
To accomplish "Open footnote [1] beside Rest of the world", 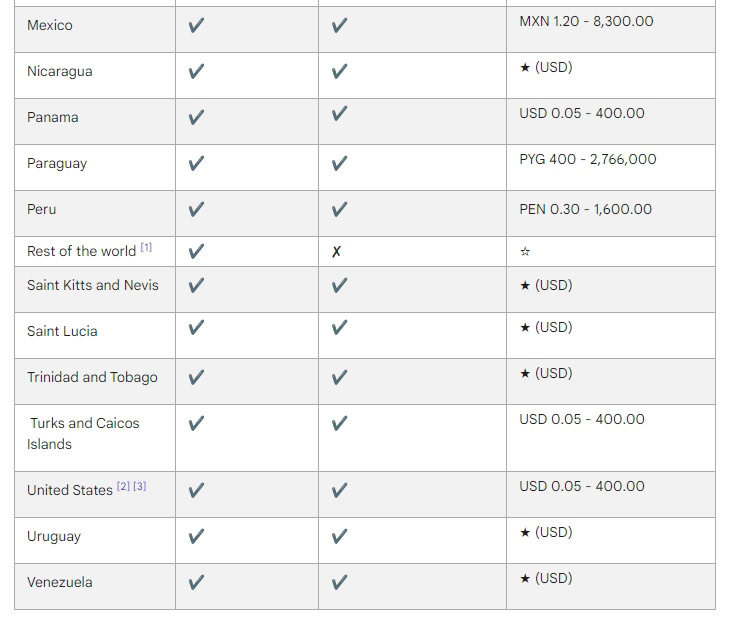I will point(146,247).
